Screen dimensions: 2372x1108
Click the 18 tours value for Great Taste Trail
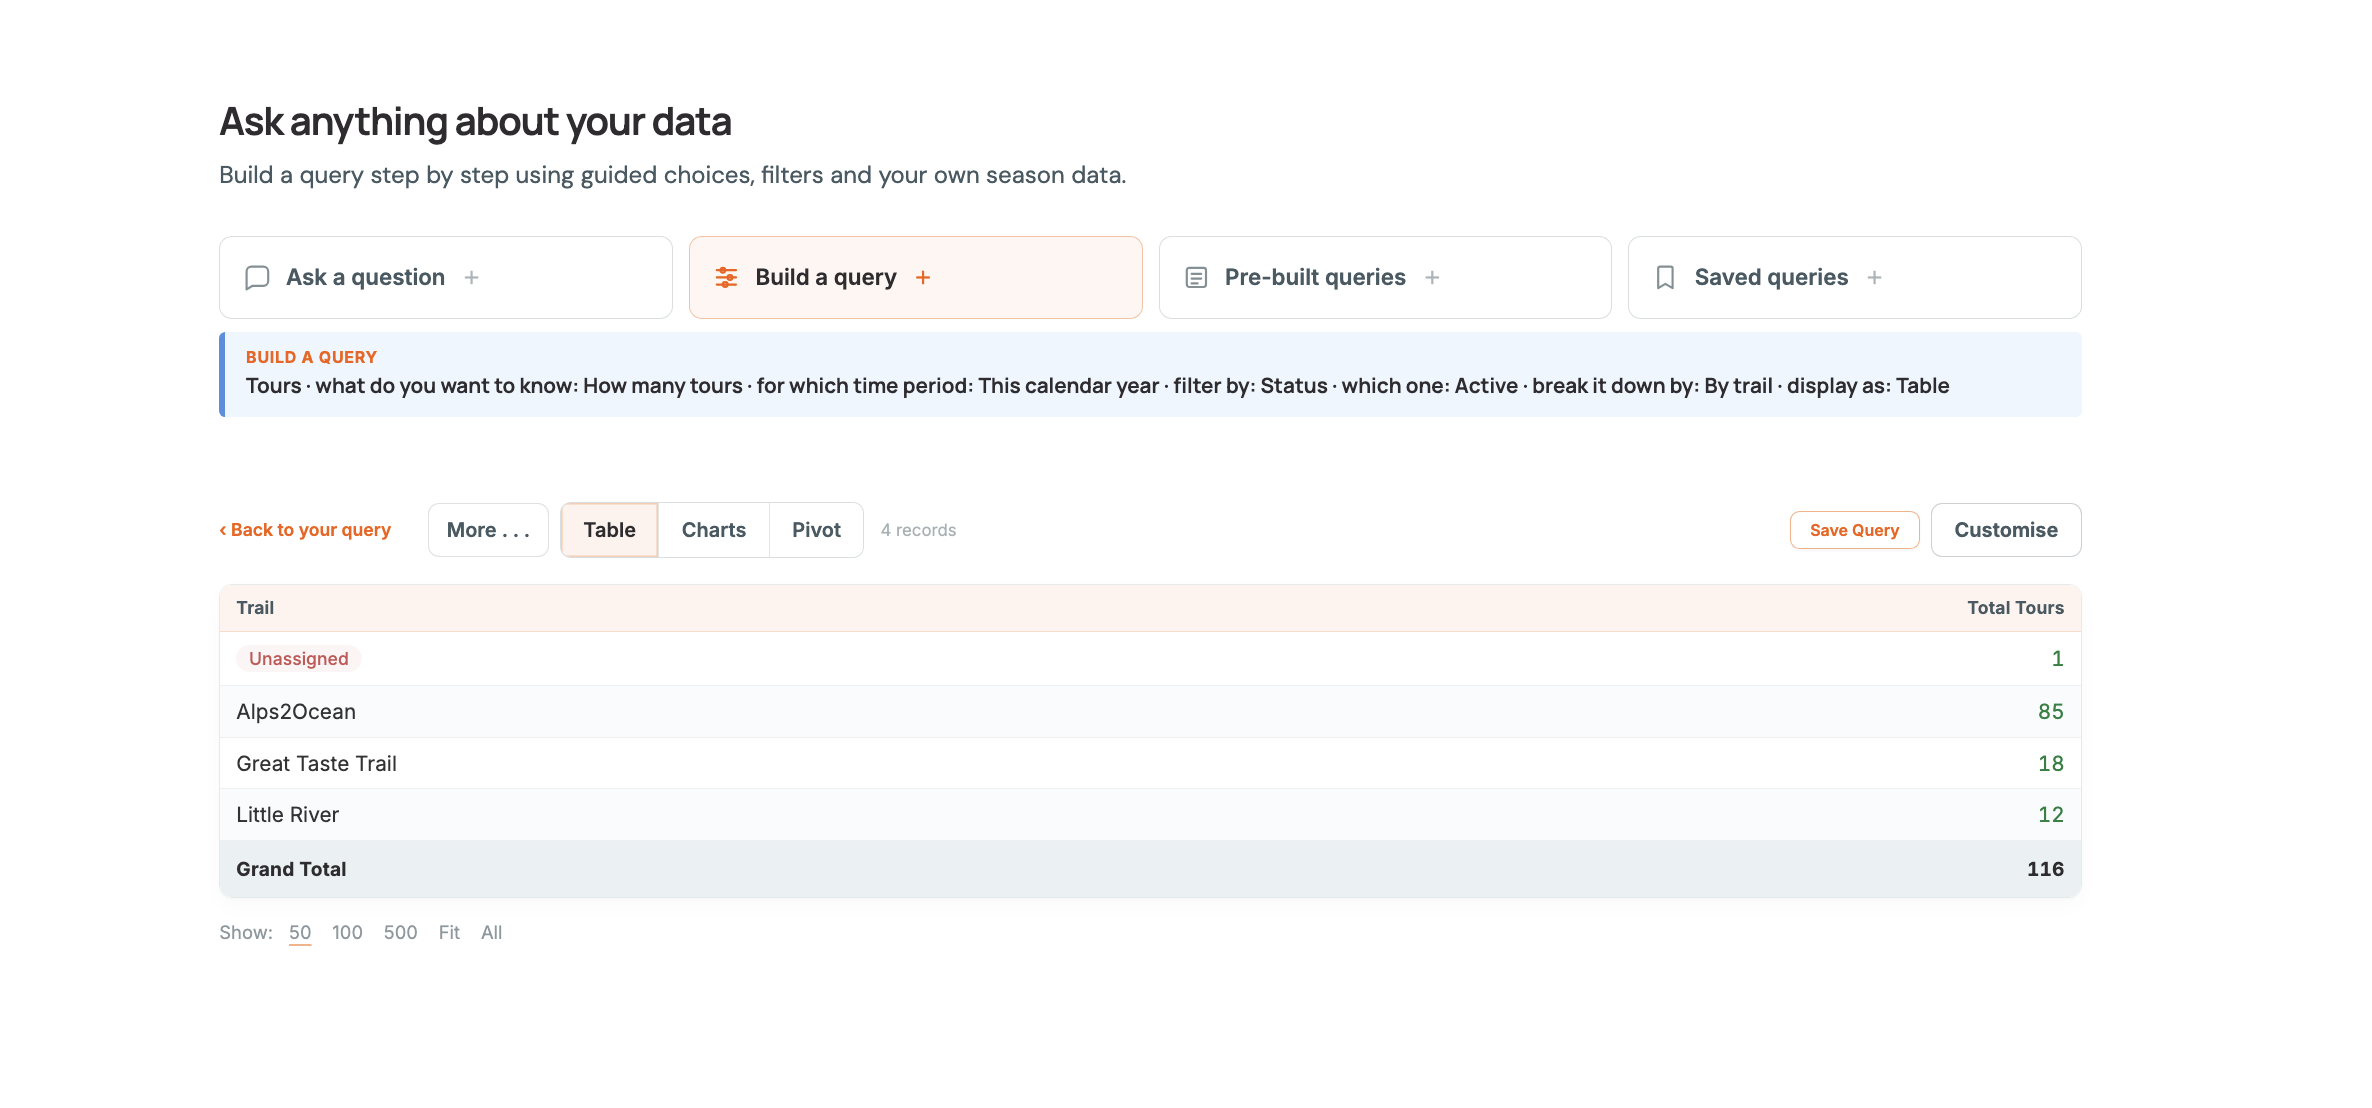point(2051,764)
